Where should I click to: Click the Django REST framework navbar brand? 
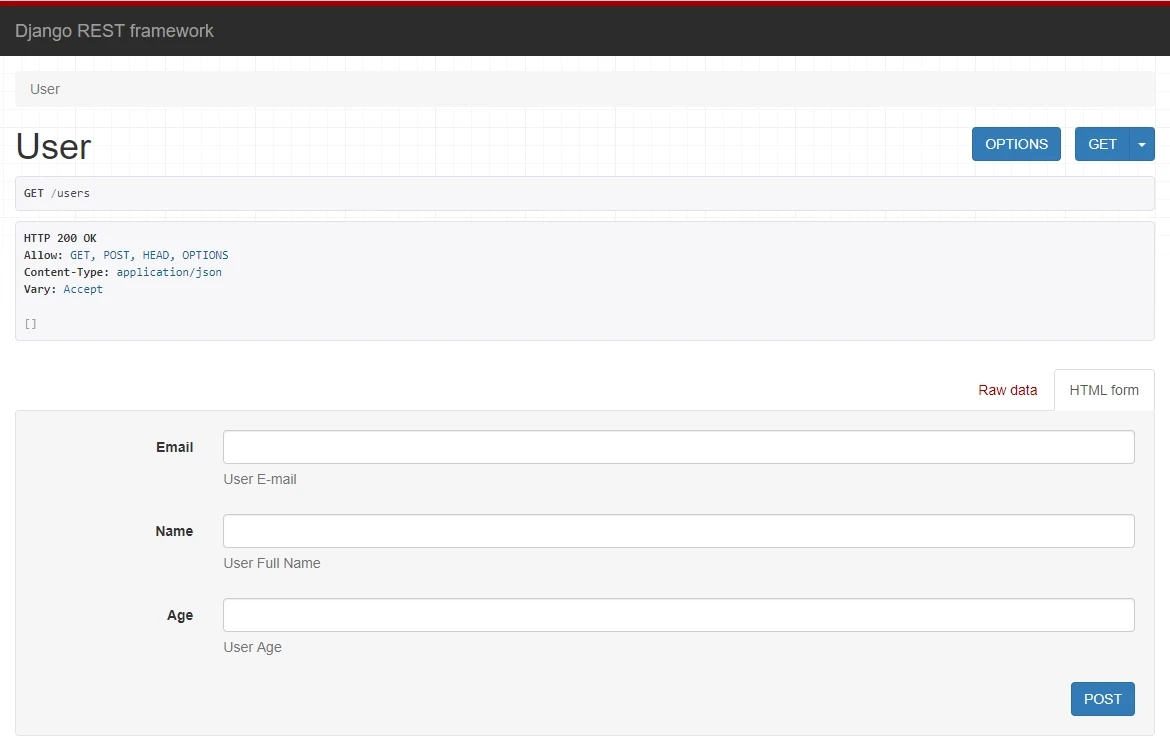(114, 31)
